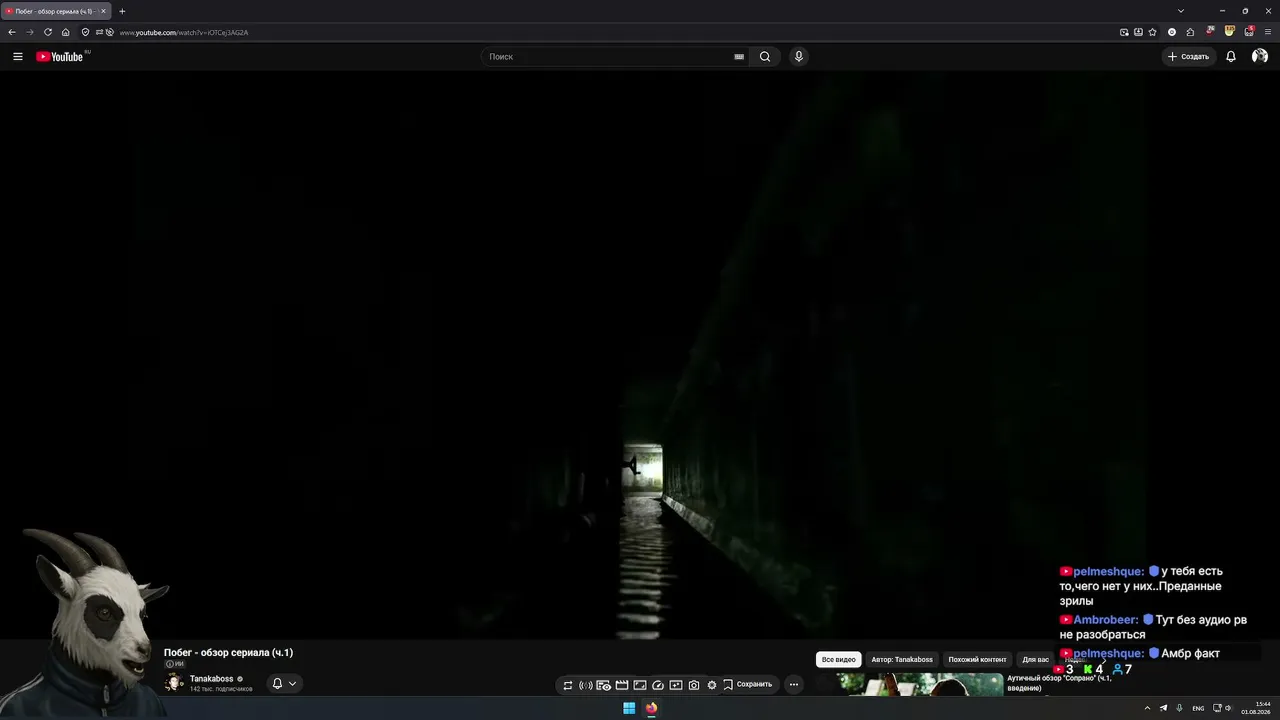Open the tracking protection shield
This screenshot has width=1280, height=720.
click(85, 32)
